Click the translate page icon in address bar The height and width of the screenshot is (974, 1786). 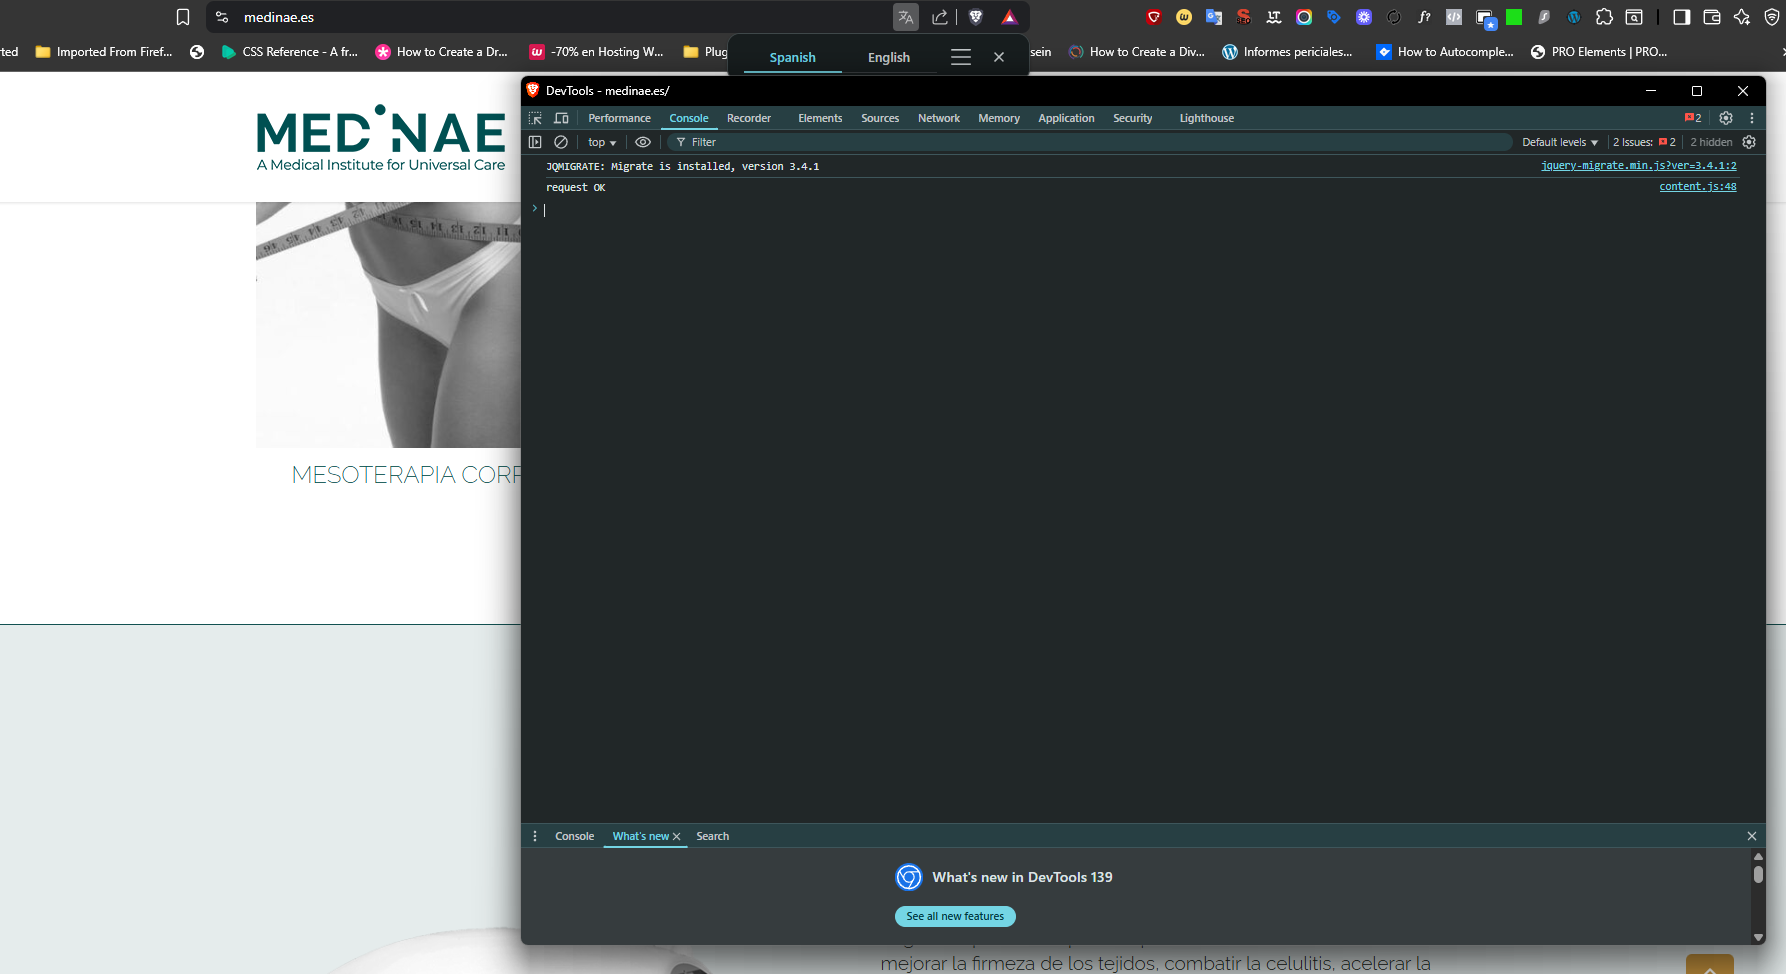(x=905, y=17)
